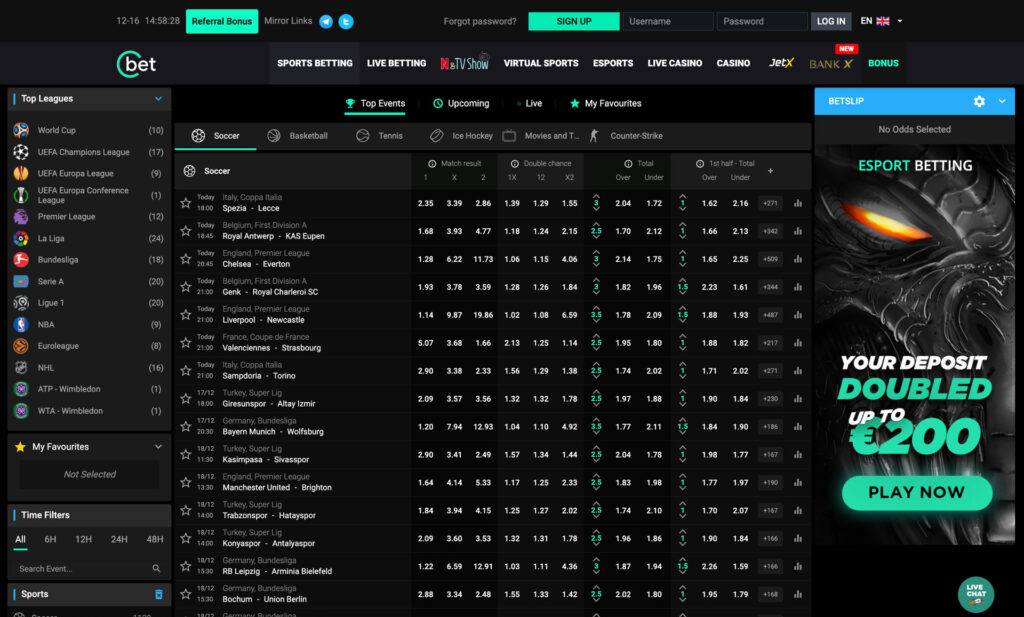The width and height of the screenshot is (1024, 617).
Task: Open statistics icon for Bayern Munich - Wolfsburg
Action: coord(797,426)
